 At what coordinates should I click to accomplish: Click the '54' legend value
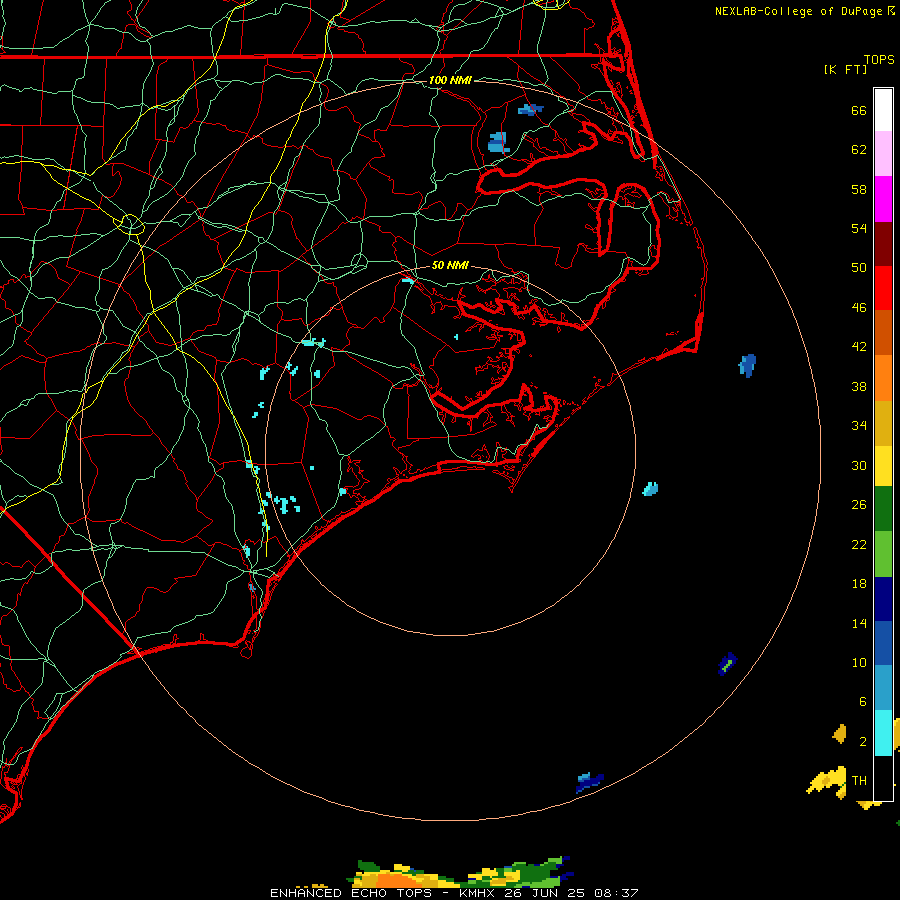coord(859,228)
